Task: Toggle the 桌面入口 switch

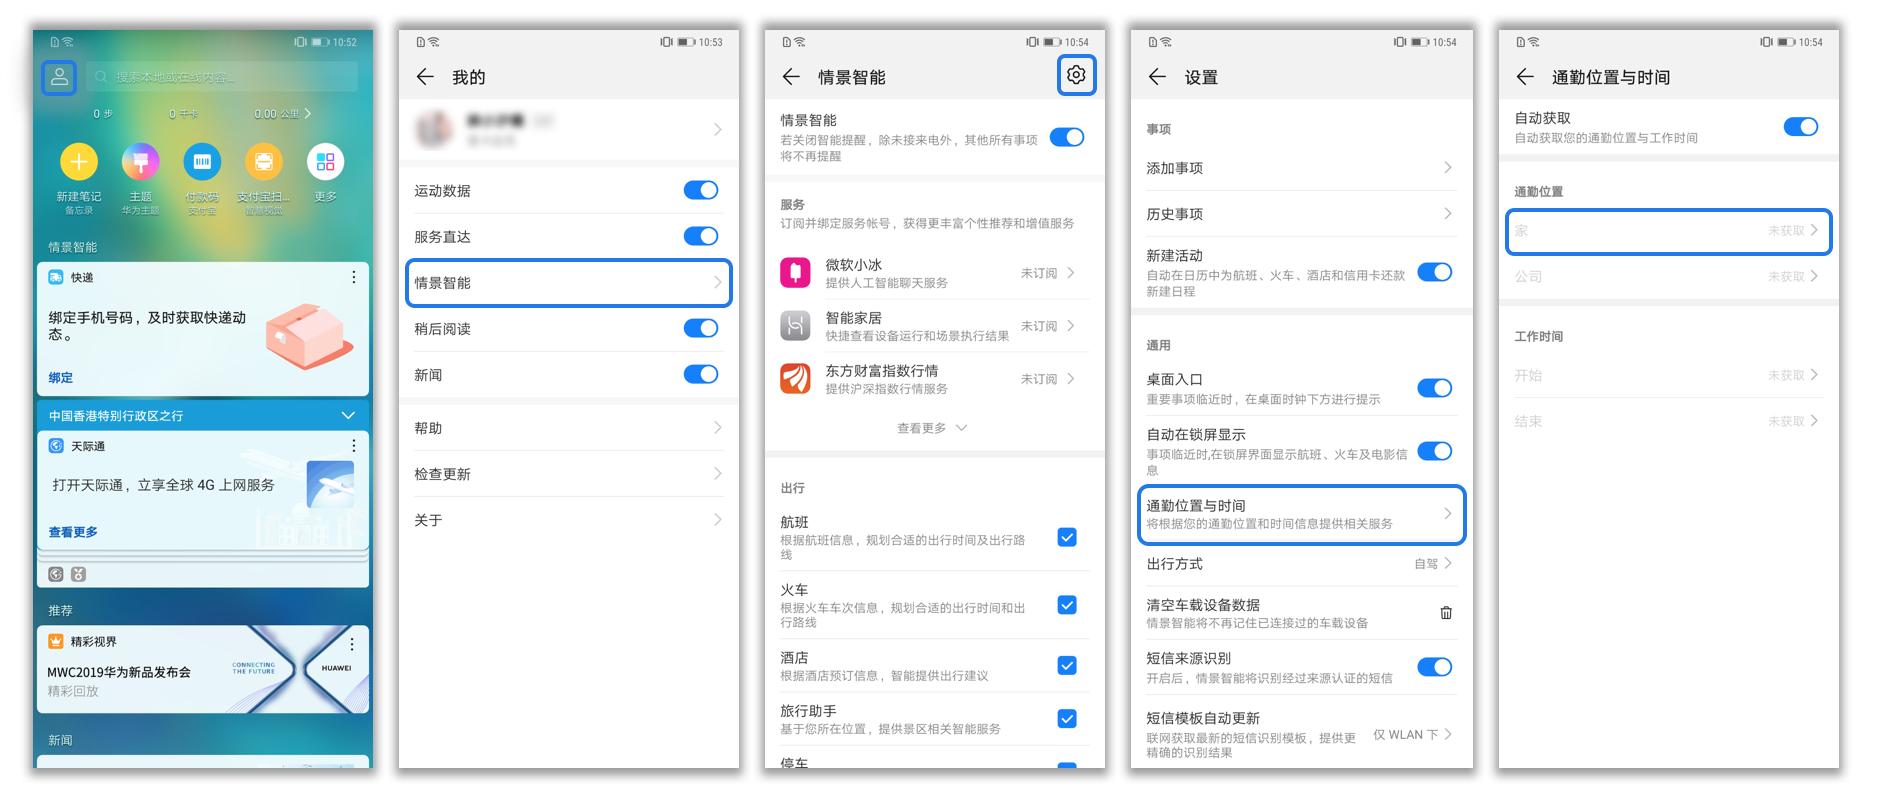Action: [x=1435, y=388]
